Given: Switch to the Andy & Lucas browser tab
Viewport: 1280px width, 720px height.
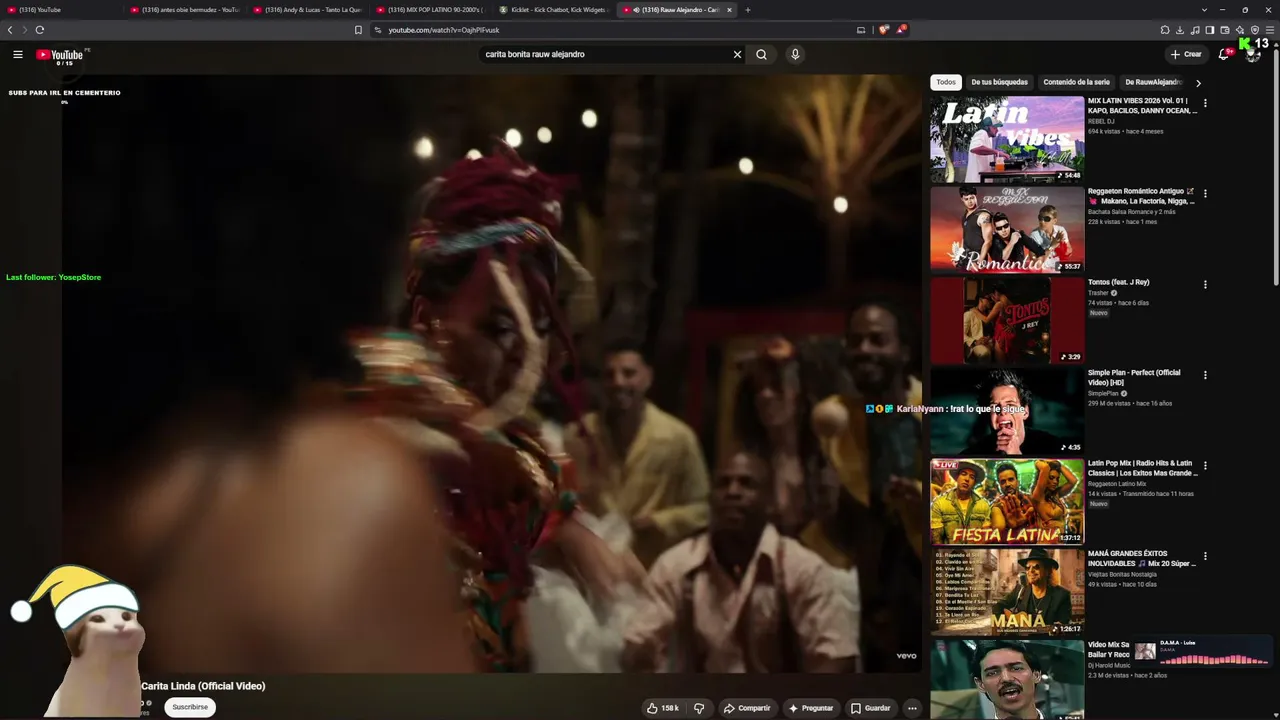Looking at the screenshot, I should [308, 10].
